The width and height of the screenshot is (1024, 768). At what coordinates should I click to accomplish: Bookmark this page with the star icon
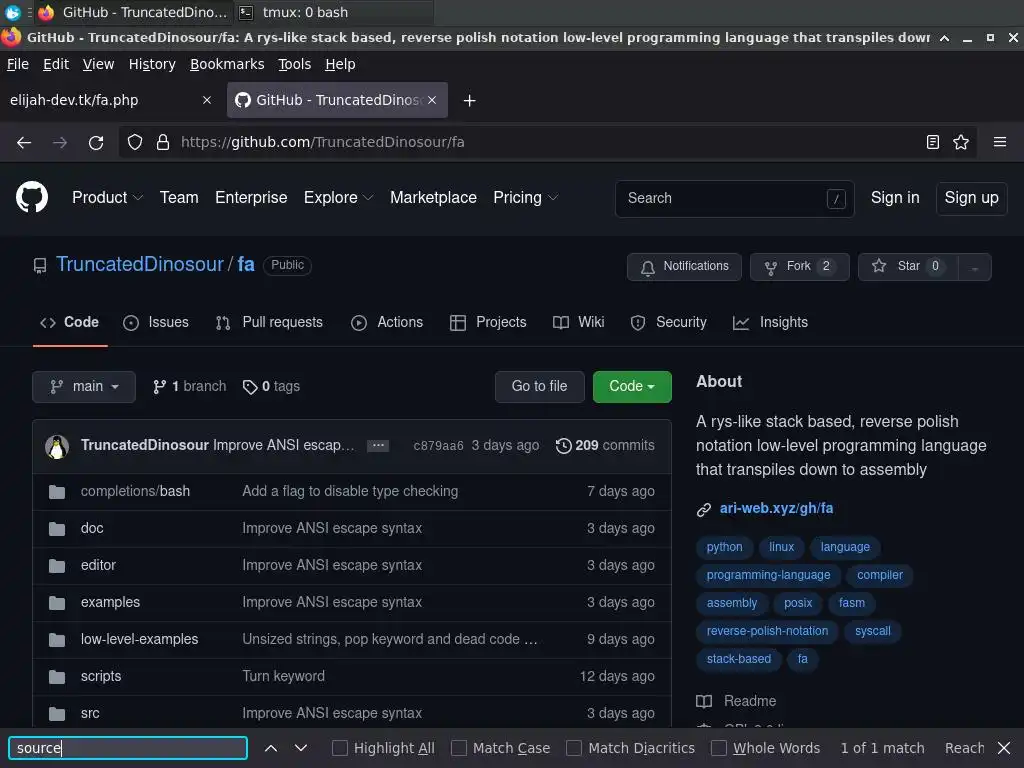961,142
